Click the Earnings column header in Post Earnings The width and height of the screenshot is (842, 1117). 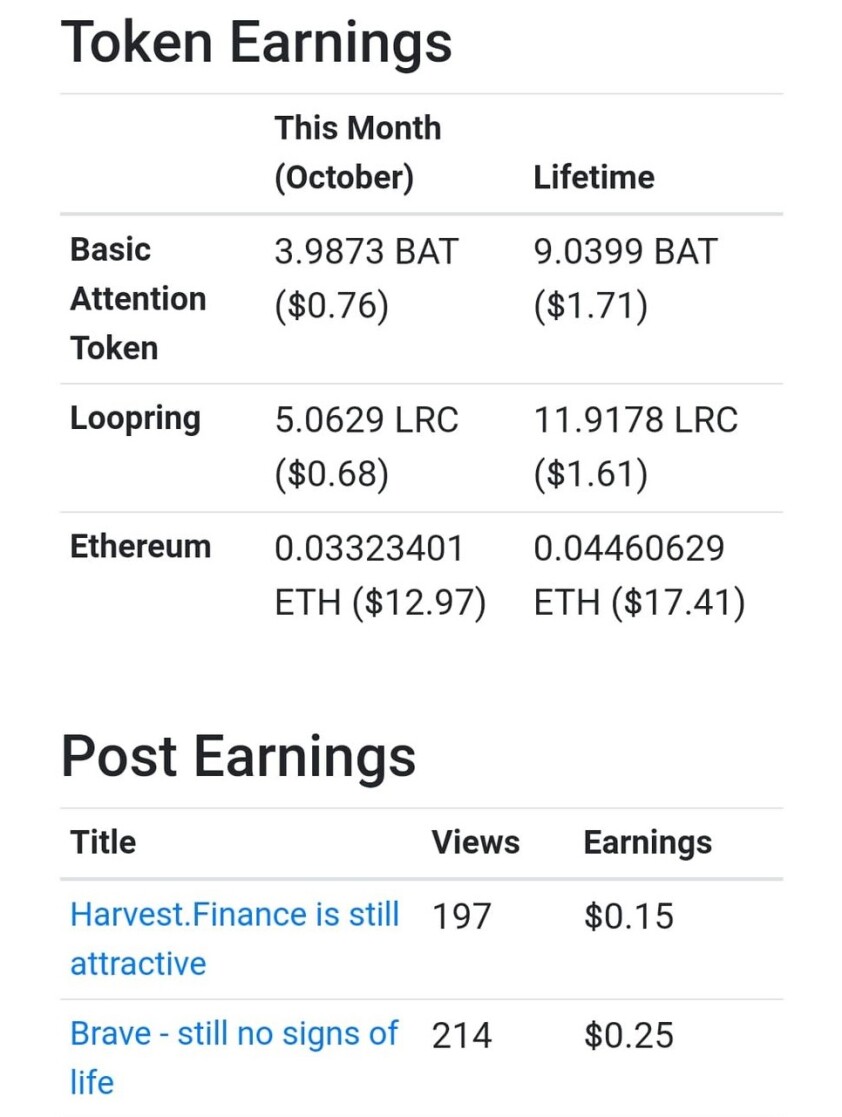[648, 843]
